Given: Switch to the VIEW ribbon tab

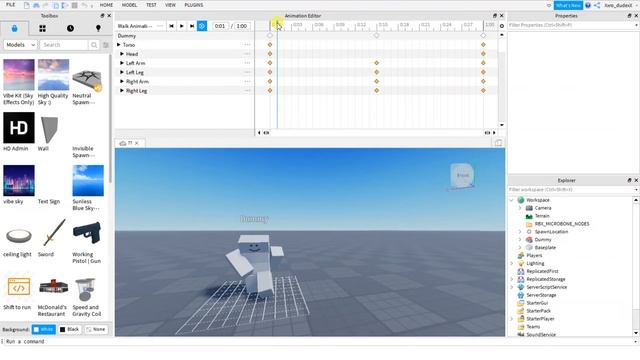Looking at the screenshot, I should [170, 5].
